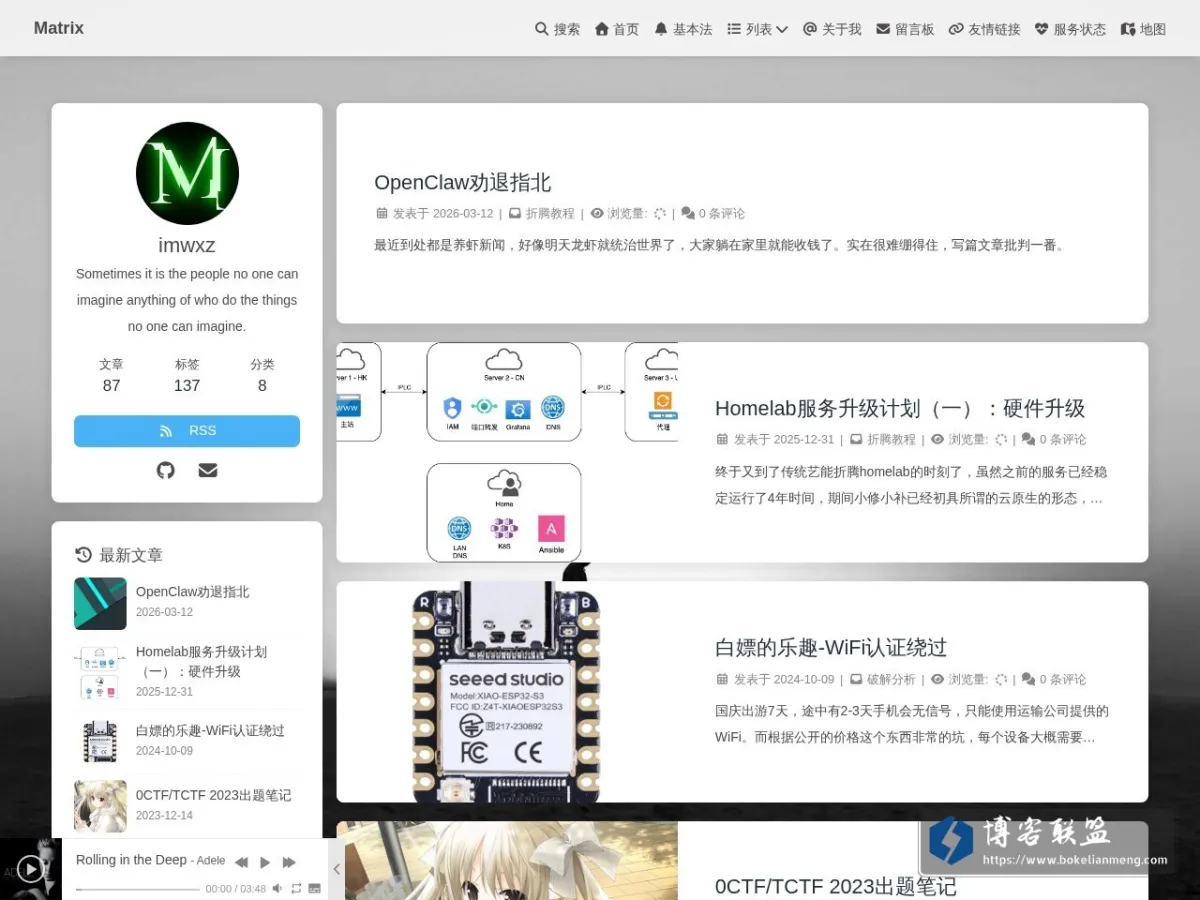Expand the 列表 dropdown menu

point(757,29)
